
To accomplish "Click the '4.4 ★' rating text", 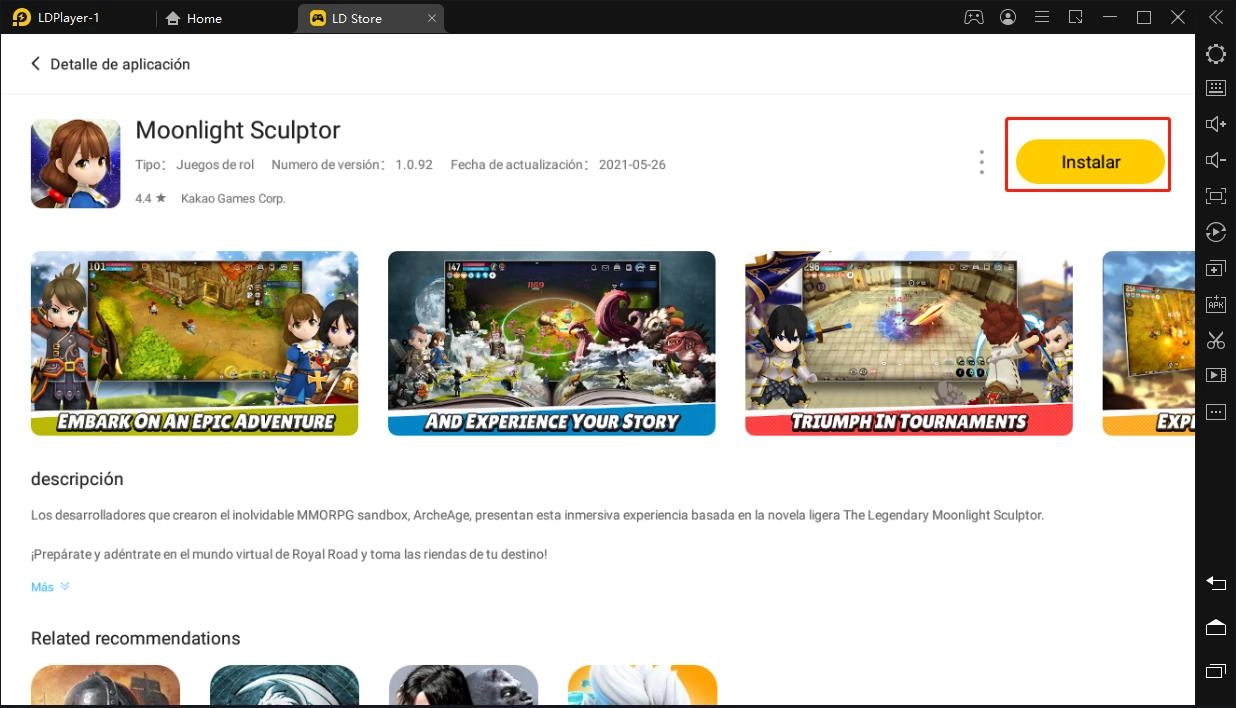I will click(x=151, y=198).
